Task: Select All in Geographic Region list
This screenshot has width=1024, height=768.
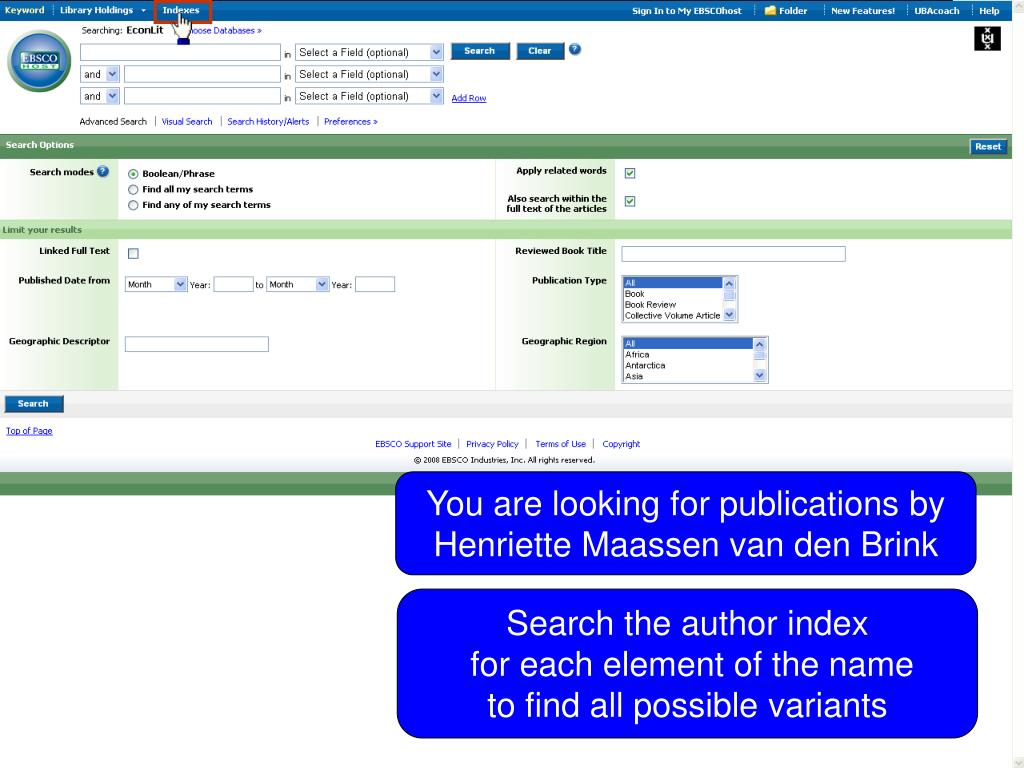Action: (688, 344)
